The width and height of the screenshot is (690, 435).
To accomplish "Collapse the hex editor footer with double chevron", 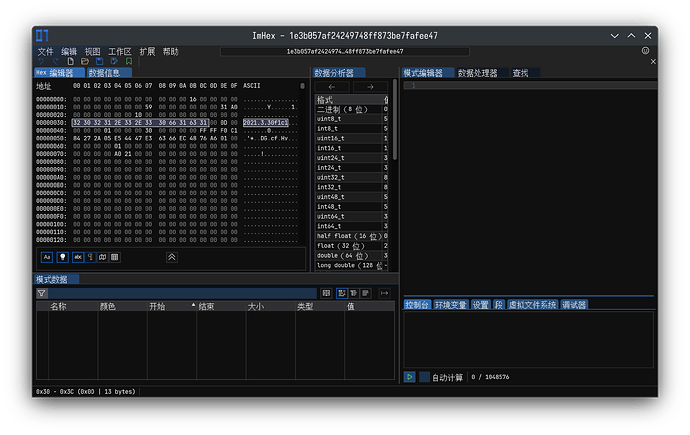I will (x=172, y=257).
